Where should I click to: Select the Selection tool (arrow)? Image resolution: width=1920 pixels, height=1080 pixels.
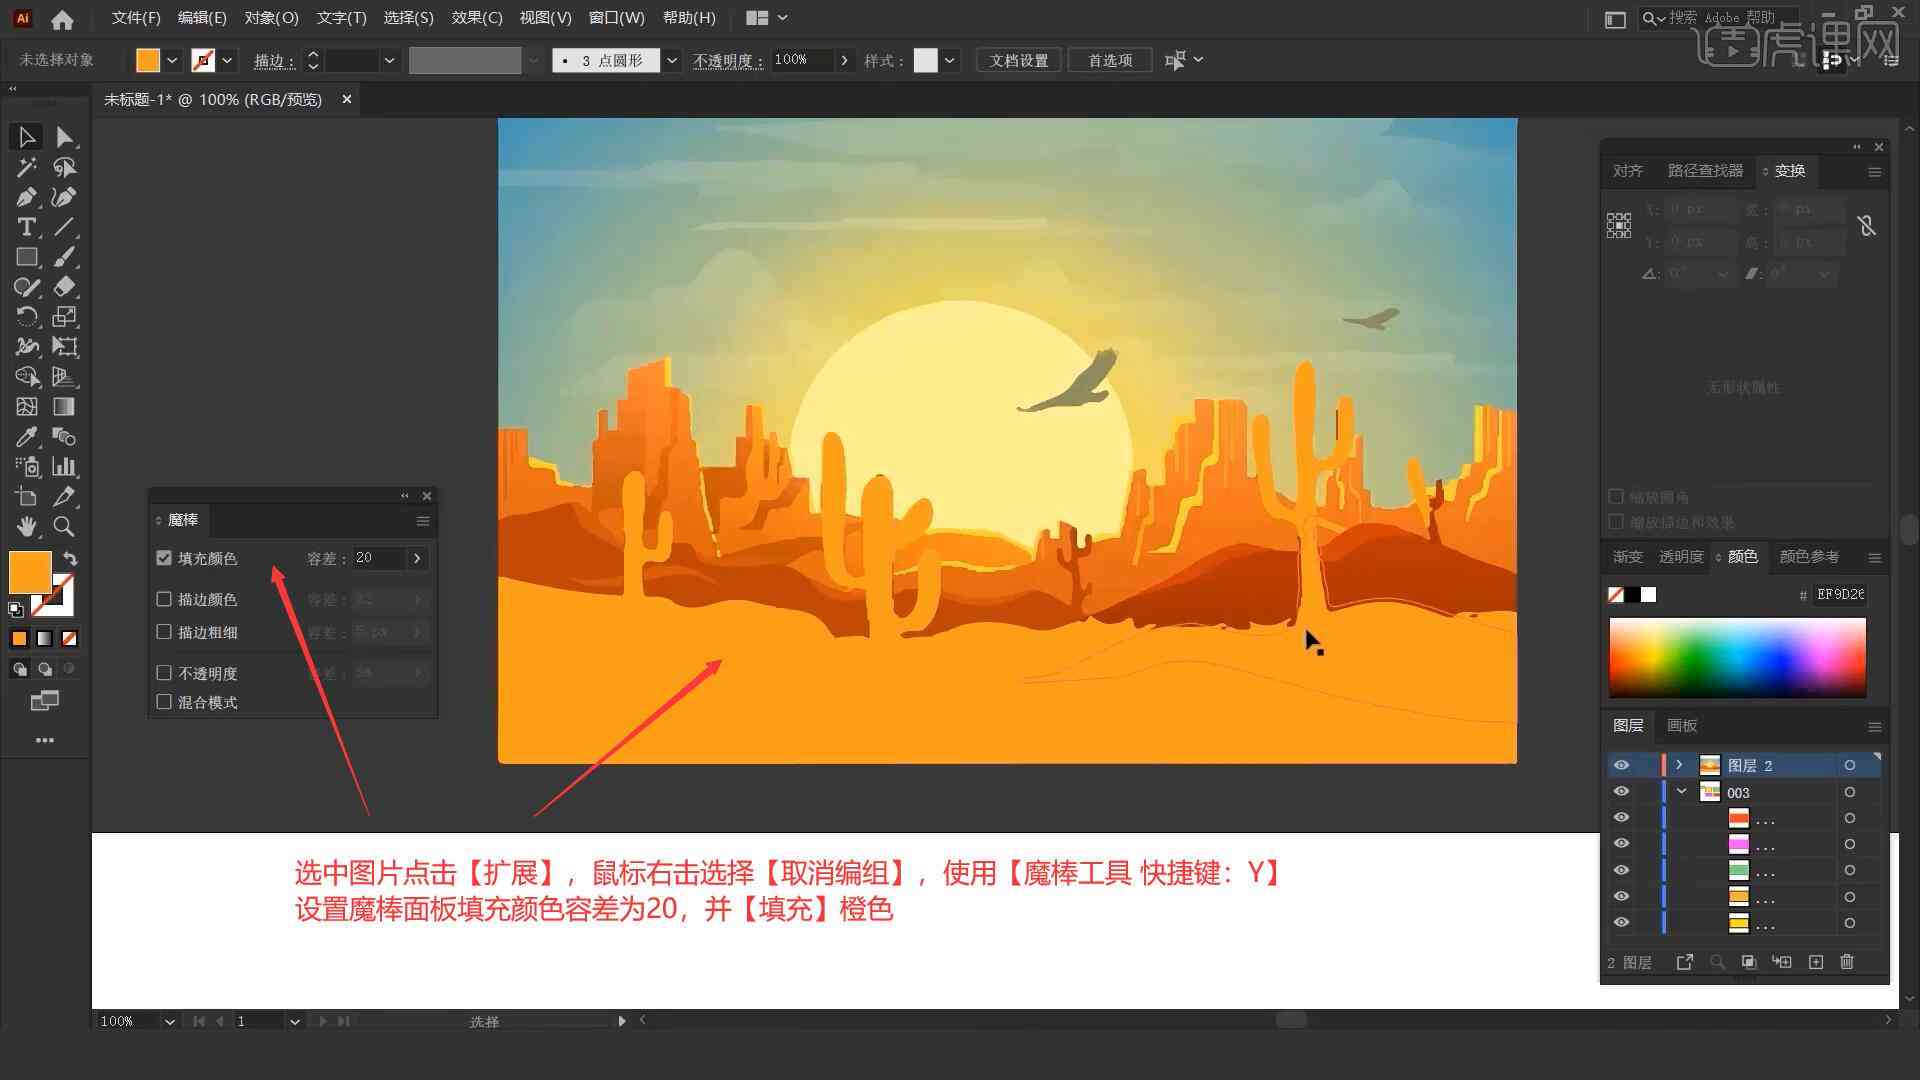[x=24, y=136]
